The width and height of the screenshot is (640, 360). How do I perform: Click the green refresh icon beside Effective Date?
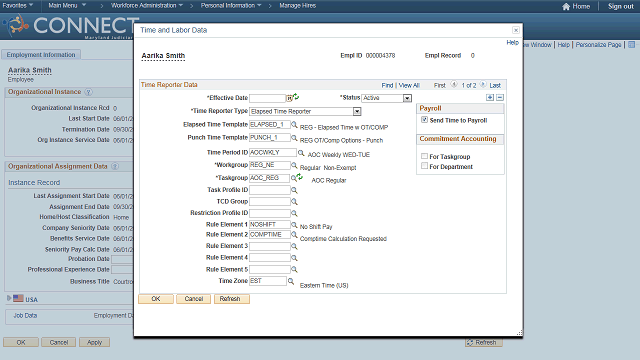point(296,97)
